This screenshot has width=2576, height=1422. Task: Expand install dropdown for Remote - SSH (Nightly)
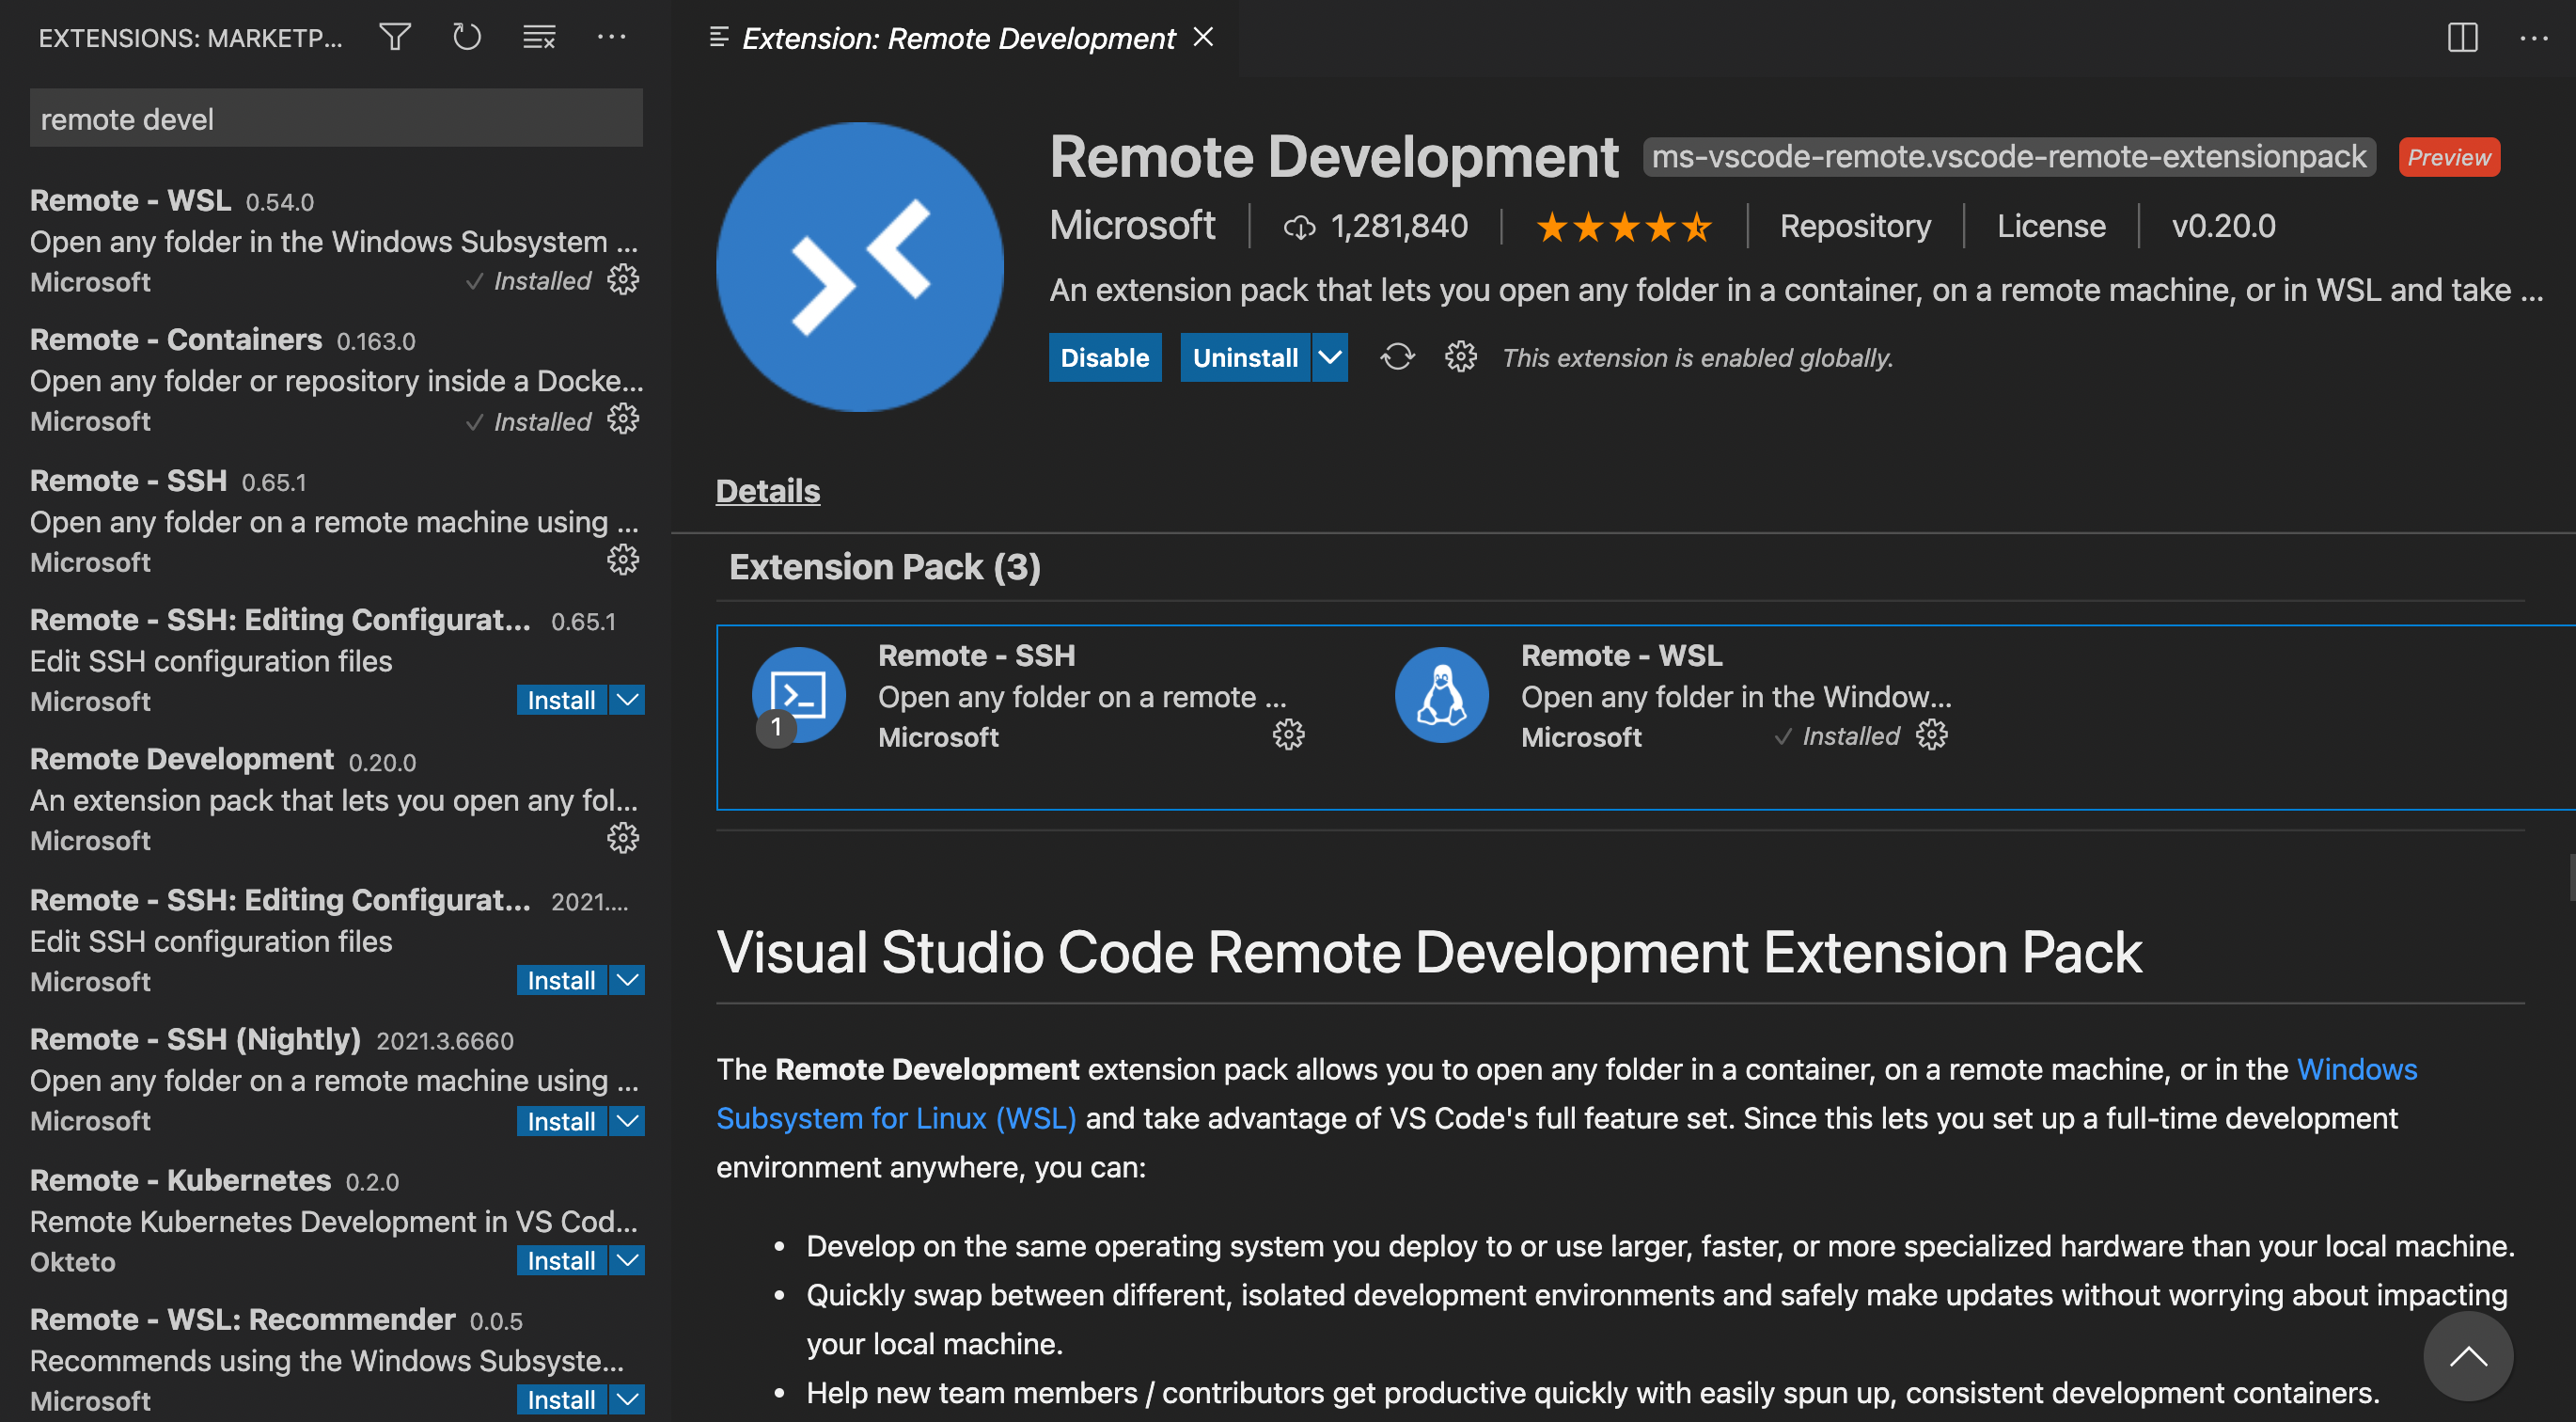pyautogui.click(x=628, y=1120)
